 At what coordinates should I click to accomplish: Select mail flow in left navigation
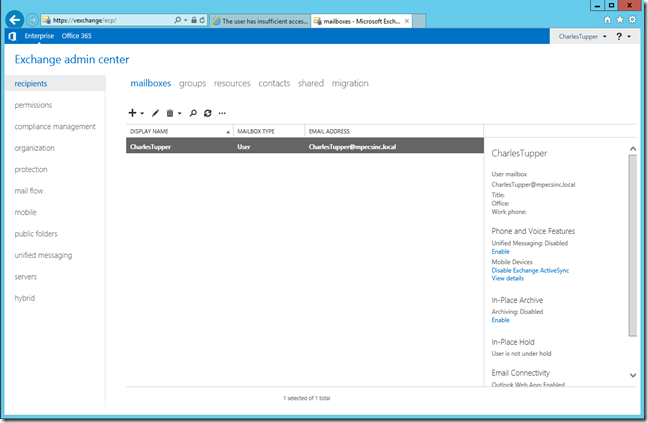[x=30, y=191]
